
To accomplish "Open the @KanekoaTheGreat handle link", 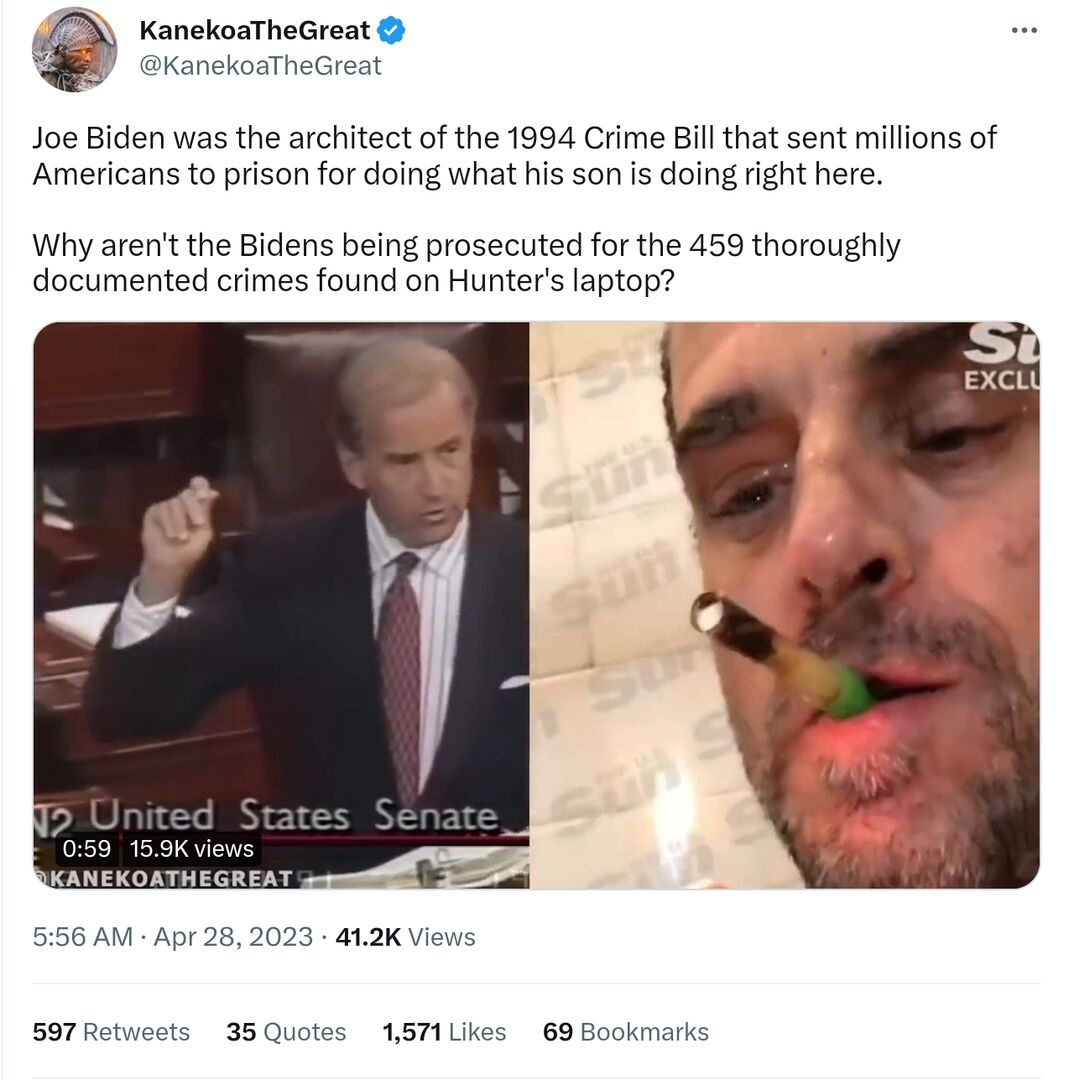I will pyautogui.click(x=260, y=65).
